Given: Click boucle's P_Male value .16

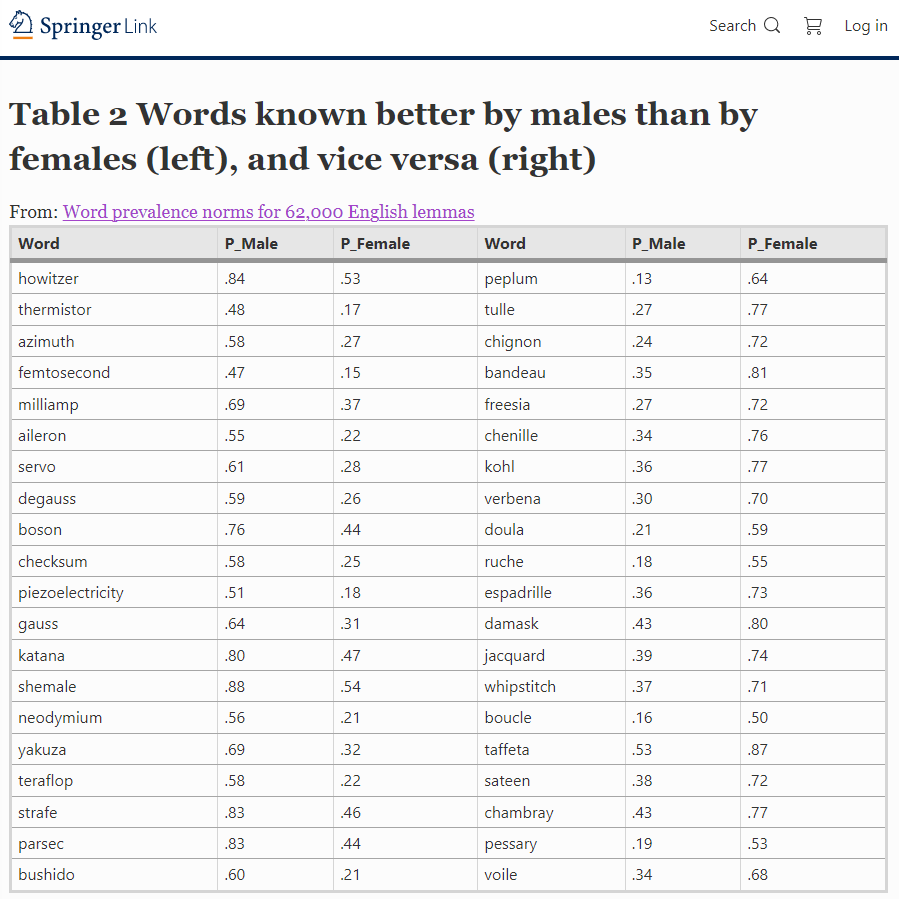Looking at the screenshot, I should pos(642,718).
